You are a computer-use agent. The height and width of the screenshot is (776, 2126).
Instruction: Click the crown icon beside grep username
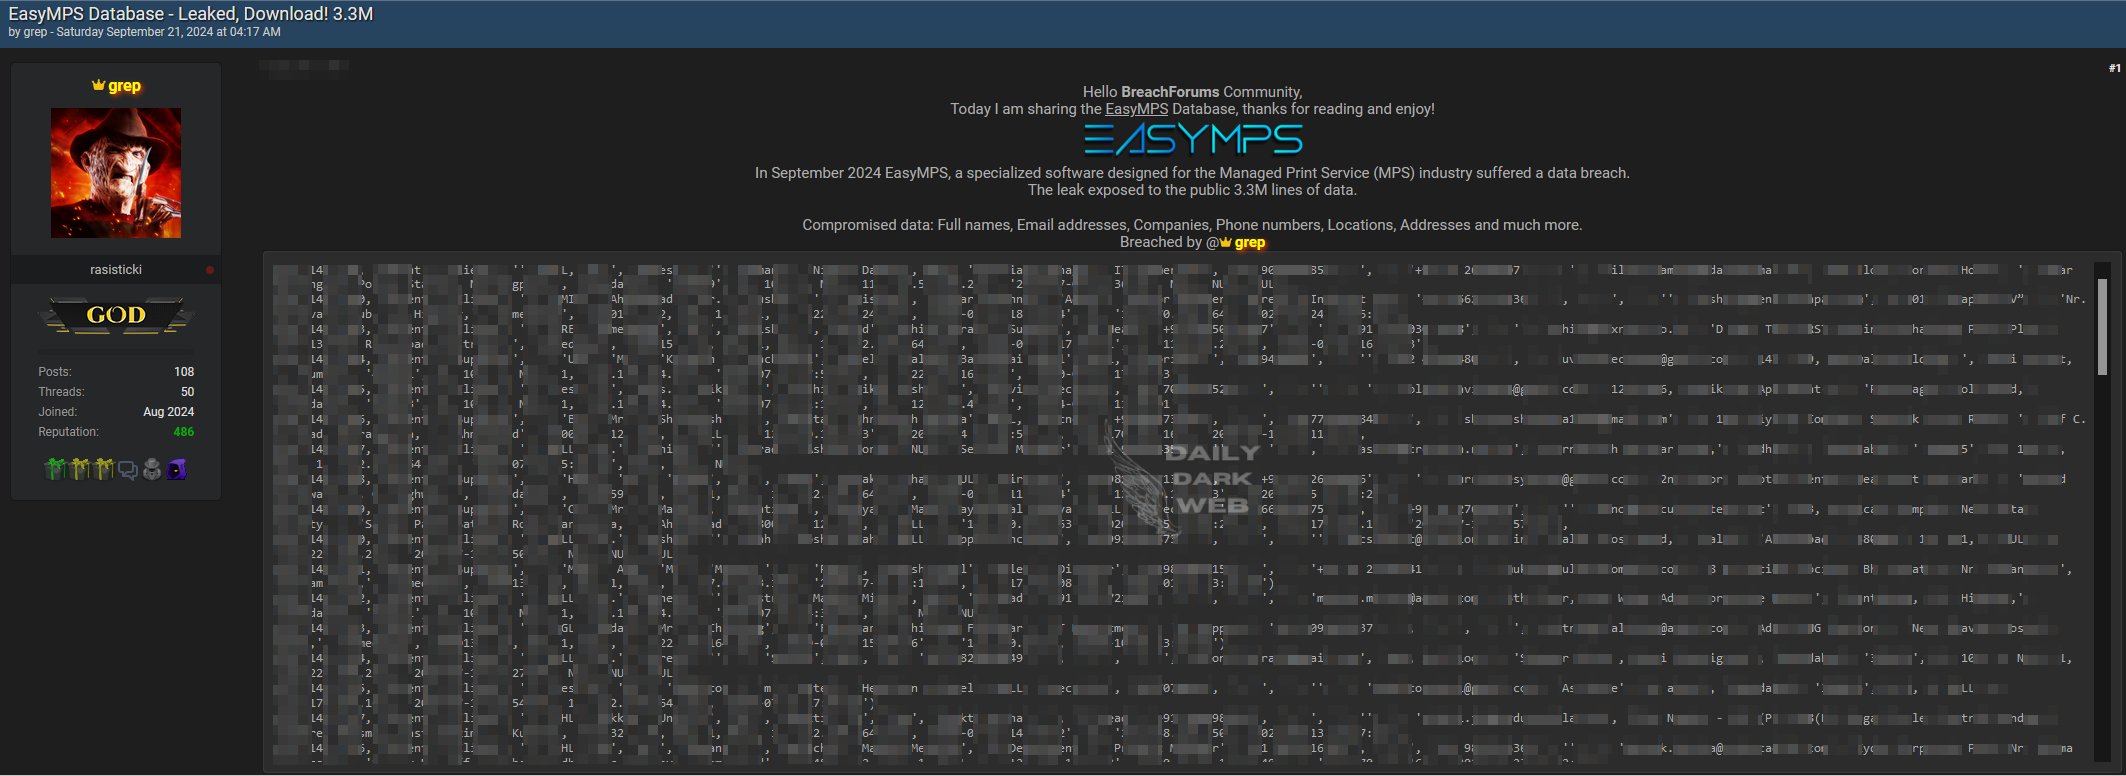tap(98, 86)
